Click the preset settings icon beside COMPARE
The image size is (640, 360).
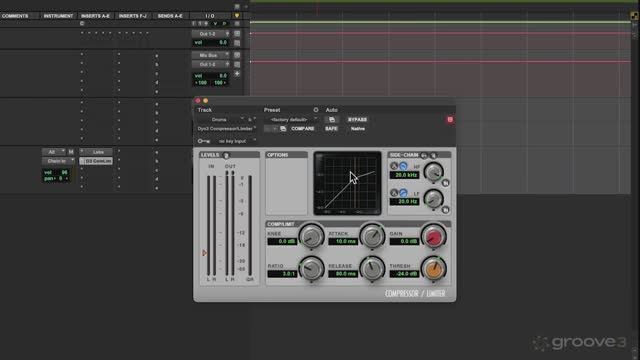283,129
